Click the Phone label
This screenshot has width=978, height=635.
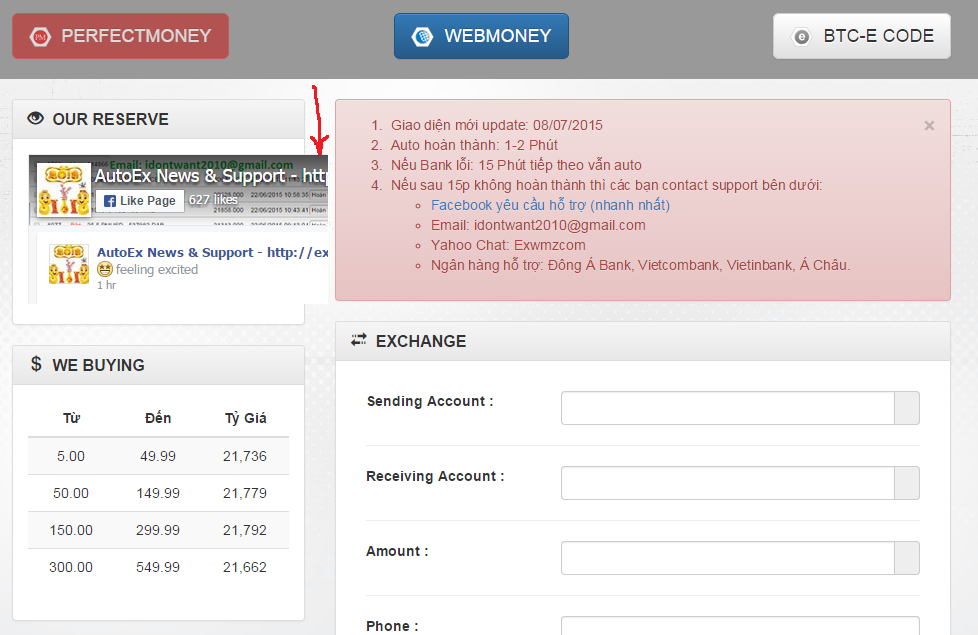pos(392,626)
